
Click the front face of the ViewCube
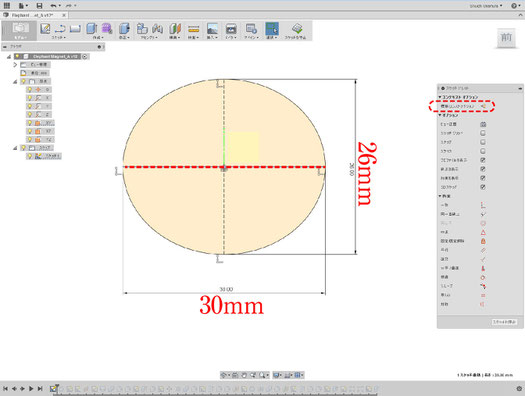[506, 37]
